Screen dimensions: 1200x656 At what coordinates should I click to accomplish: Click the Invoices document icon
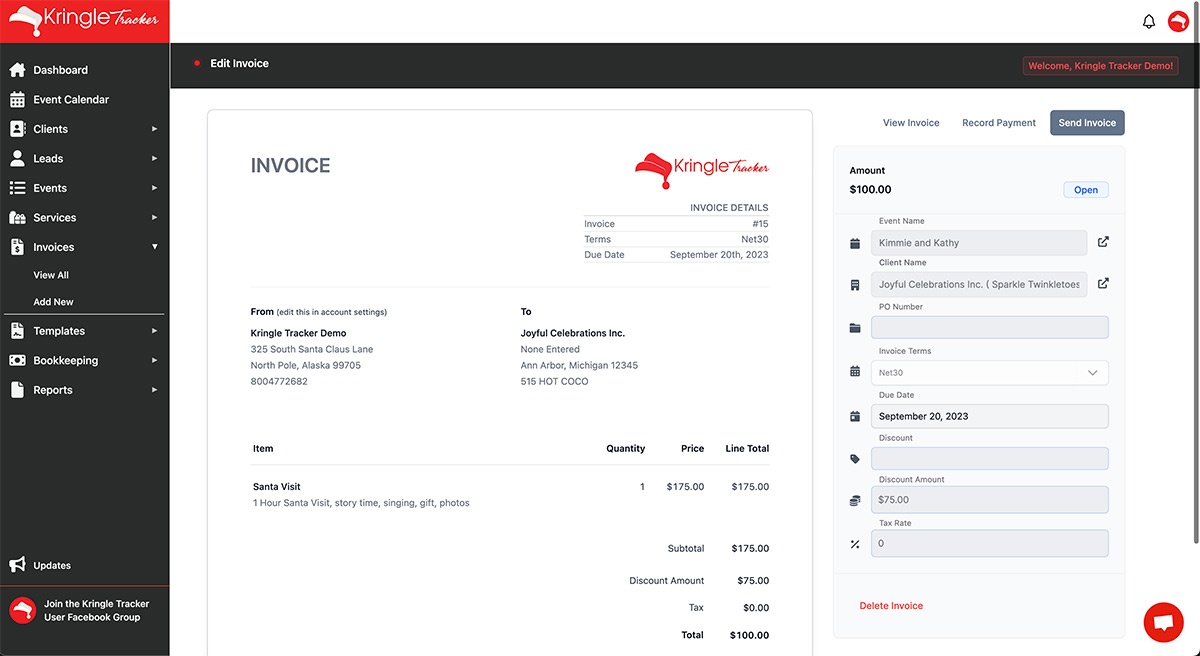[x=17, y=247]
